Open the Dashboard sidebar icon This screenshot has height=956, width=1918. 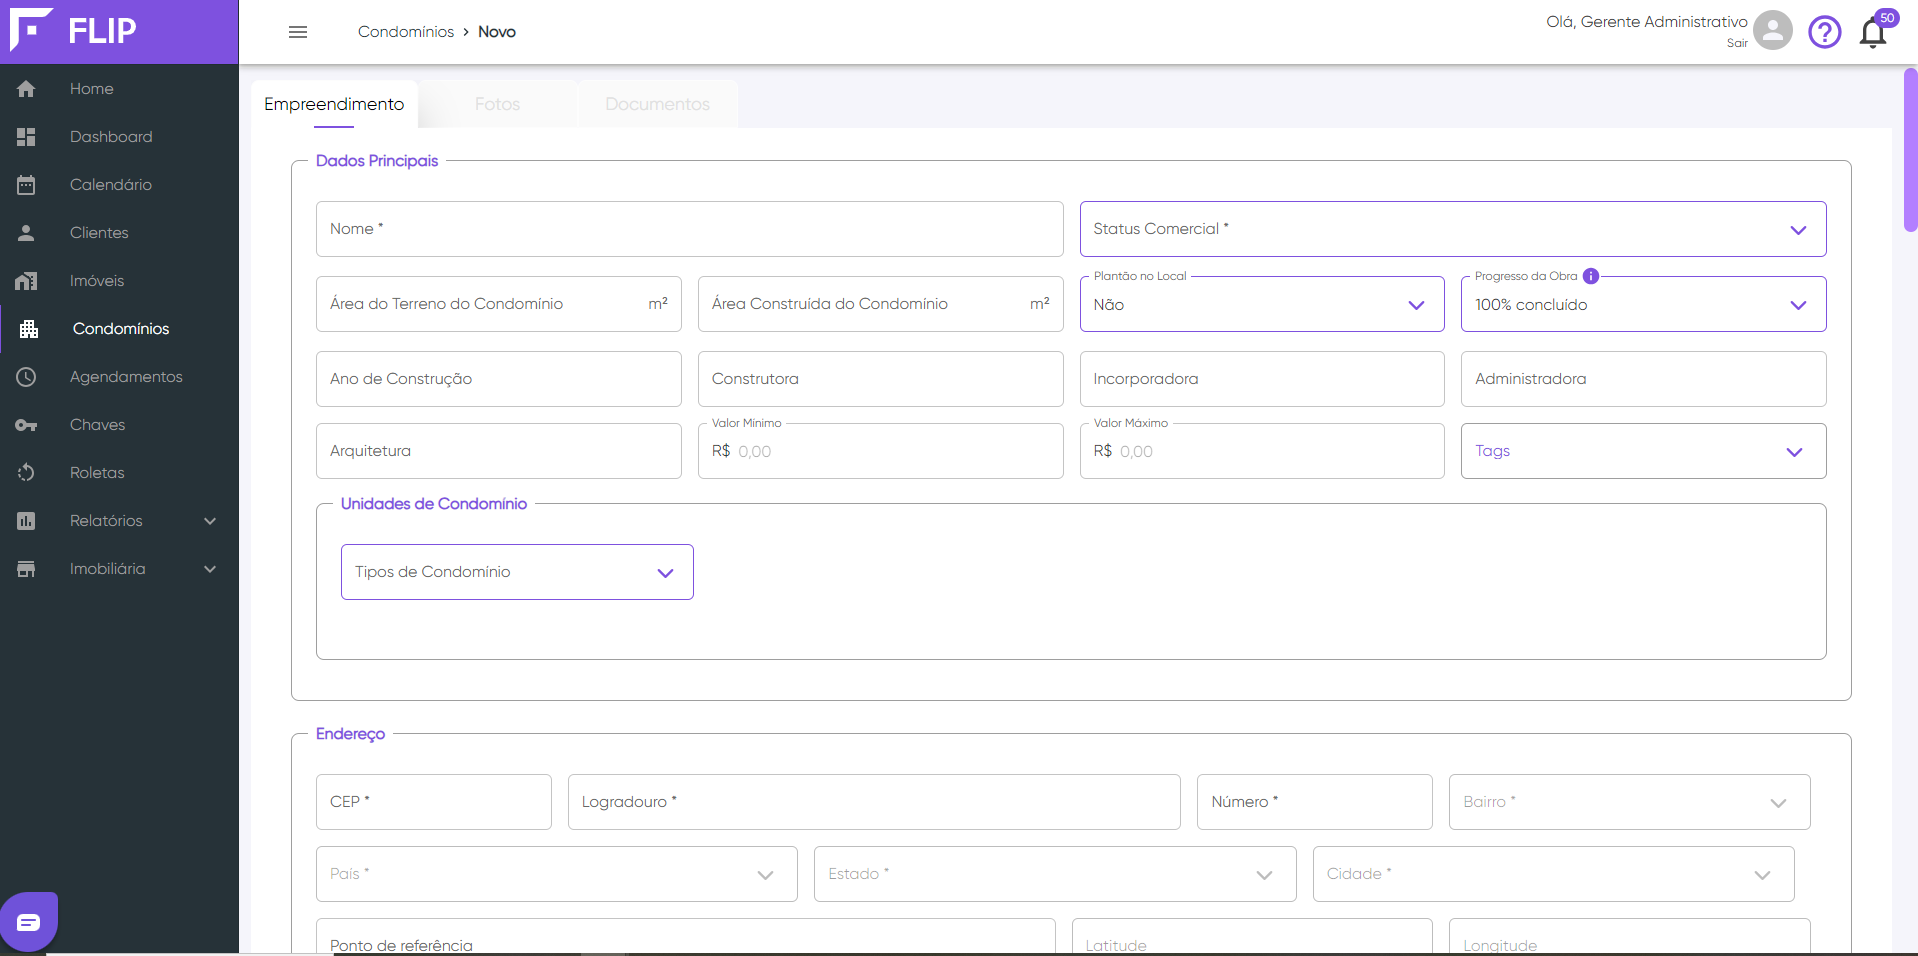click(26, 137)
